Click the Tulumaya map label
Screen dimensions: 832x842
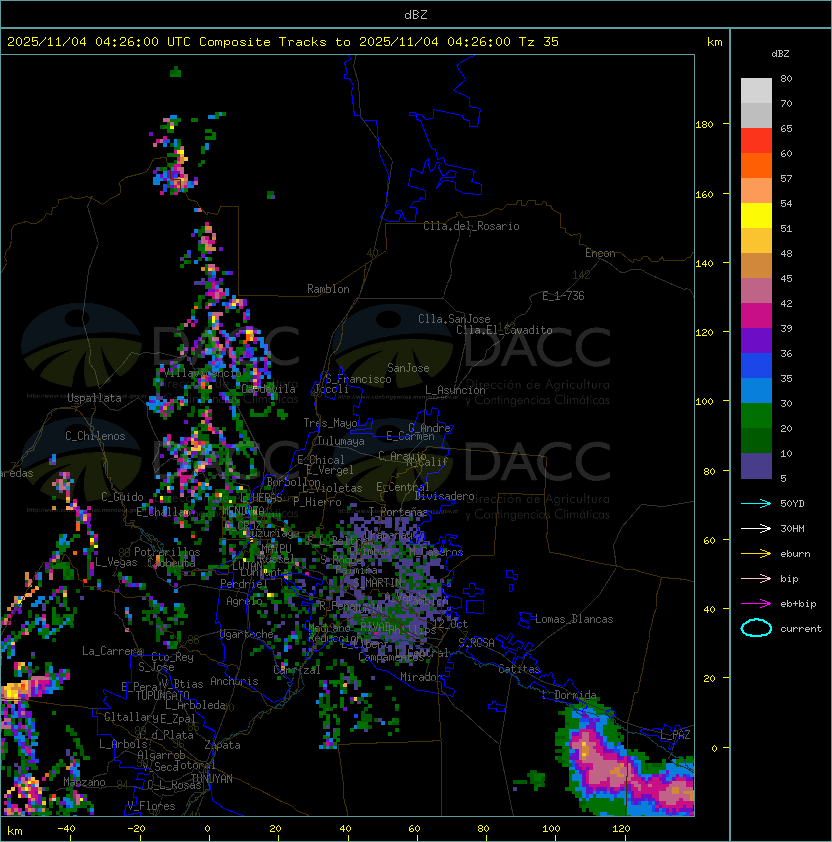[341, 441]
